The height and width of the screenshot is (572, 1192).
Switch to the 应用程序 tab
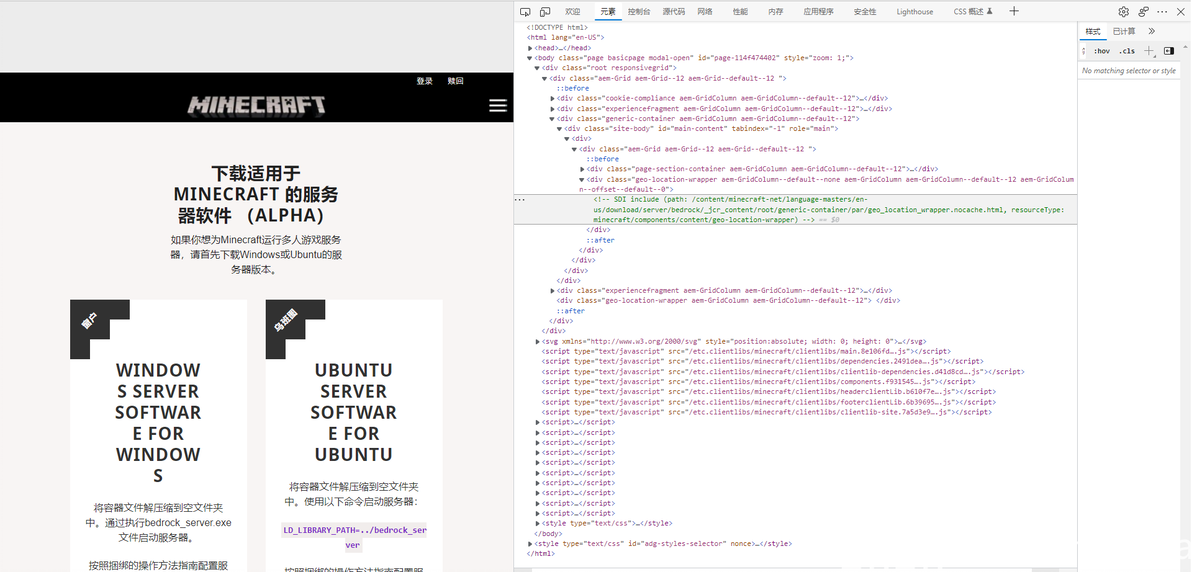[819, 11]
